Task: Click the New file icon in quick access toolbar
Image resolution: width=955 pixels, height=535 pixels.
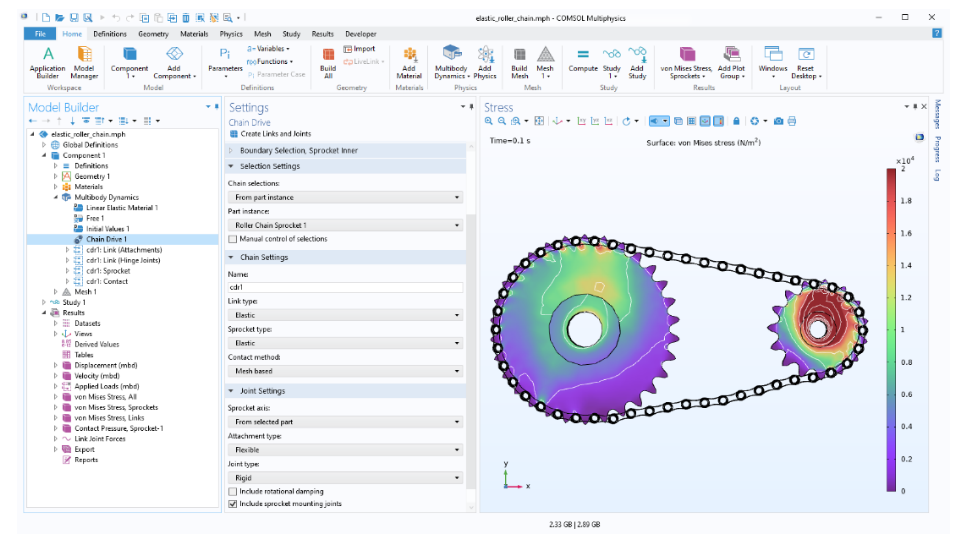Action: [x=46, y=18]
